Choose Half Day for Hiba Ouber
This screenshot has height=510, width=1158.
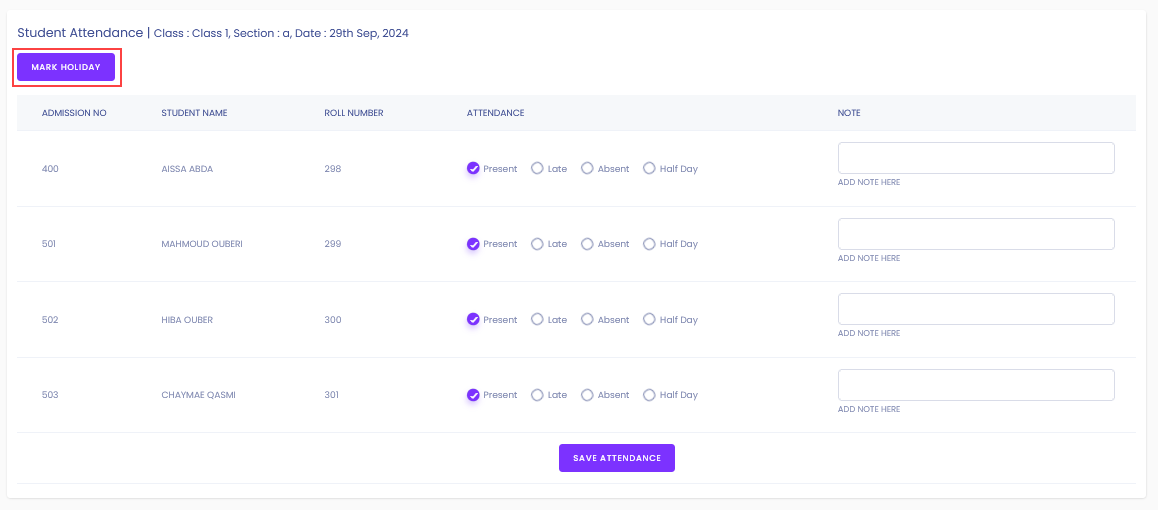click(649, 320)
